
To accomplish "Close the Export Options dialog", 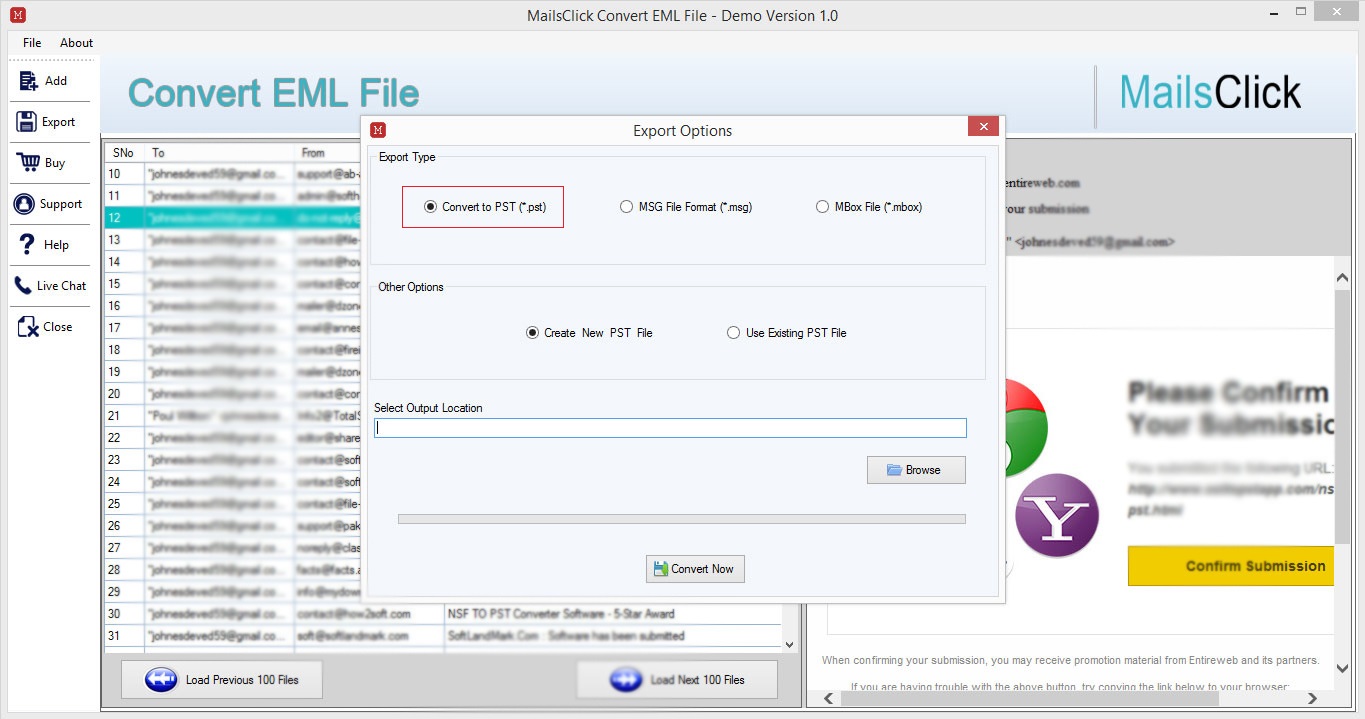I will tap(983, 127).
